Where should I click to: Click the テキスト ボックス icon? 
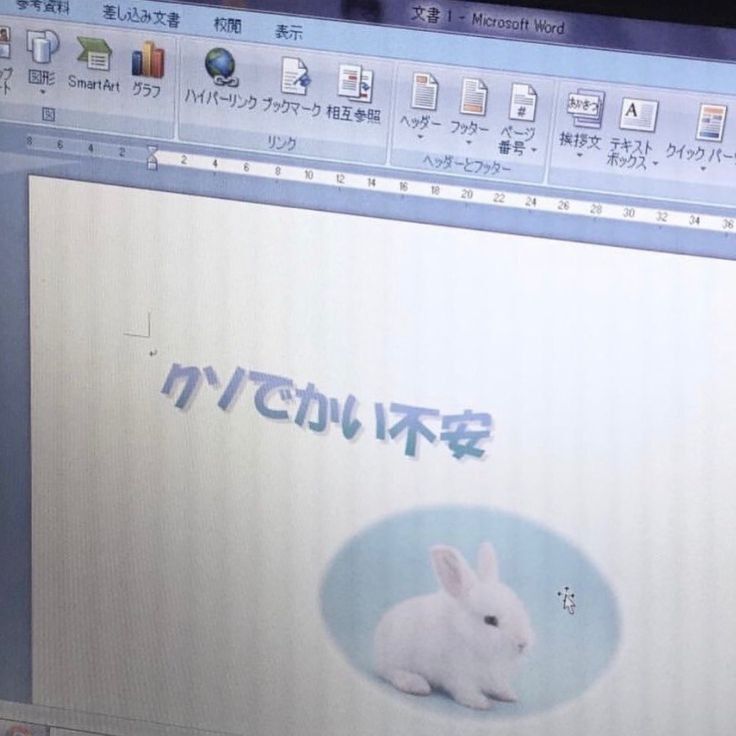637,116
